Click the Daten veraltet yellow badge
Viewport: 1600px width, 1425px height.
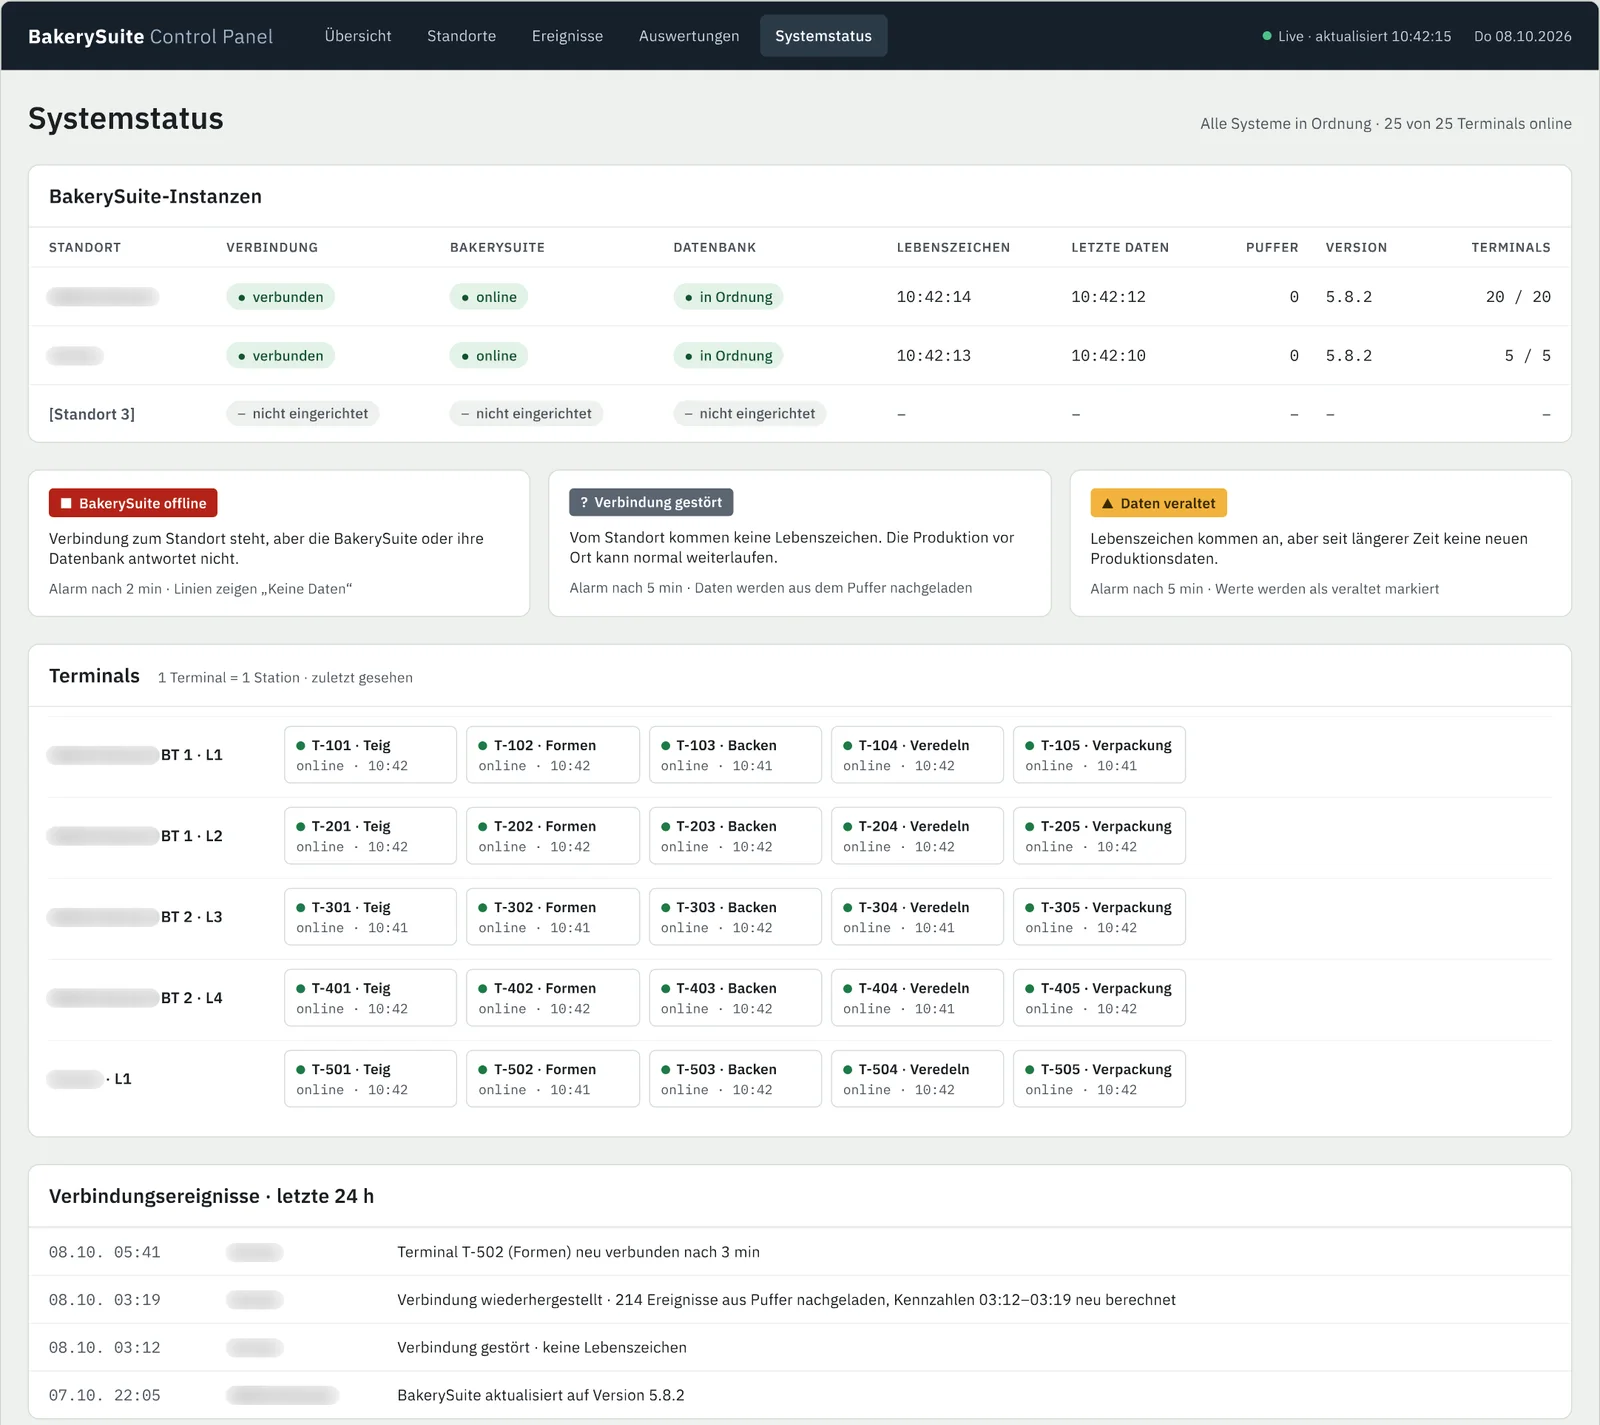click(1158, 503)
